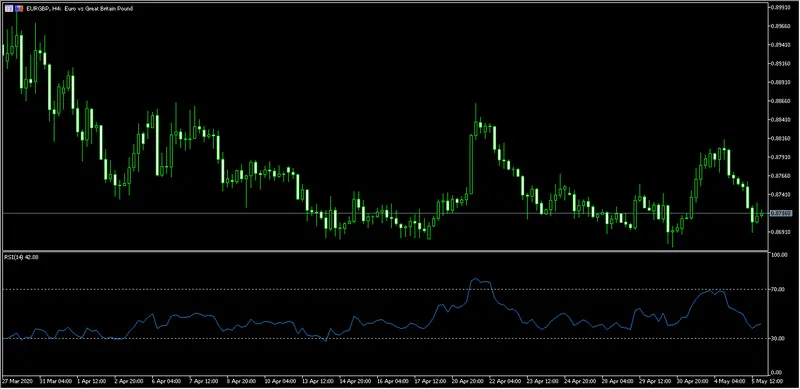Click the current price tag 0.87160
Image resolution: width=800 pixels, height=389 pixels.
(781, 213)
